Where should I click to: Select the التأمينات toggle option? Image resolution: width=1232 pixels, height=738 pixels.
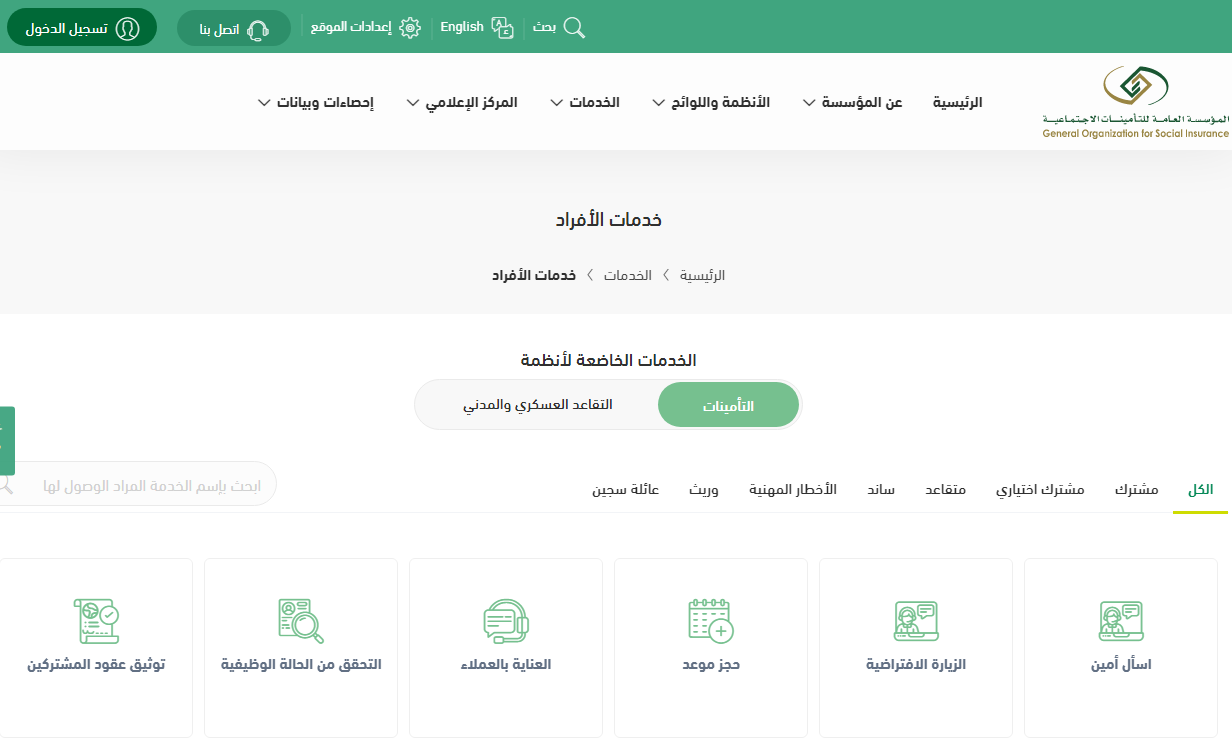pyautogui.click(x=728, y=406)
